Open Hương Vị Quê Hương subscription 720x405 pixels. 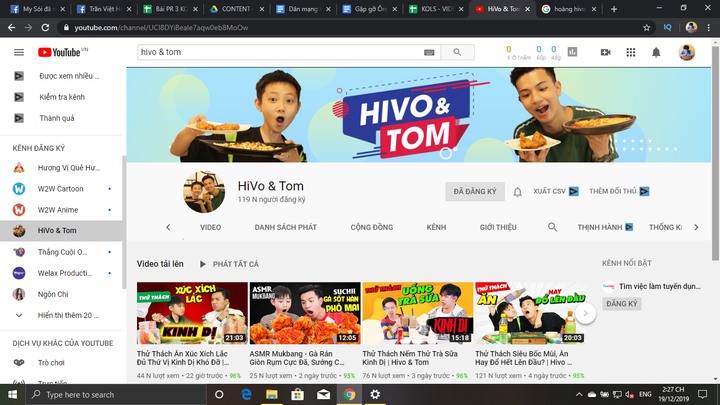[62, 168]
